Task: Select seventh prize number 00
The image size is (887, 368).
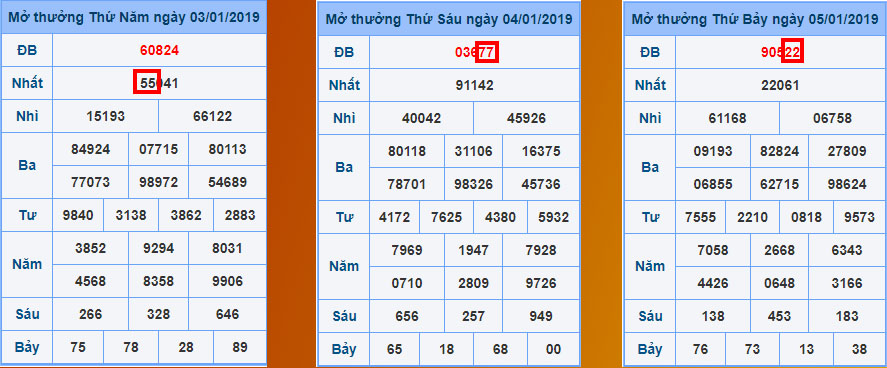Action: tap(553, 349)
